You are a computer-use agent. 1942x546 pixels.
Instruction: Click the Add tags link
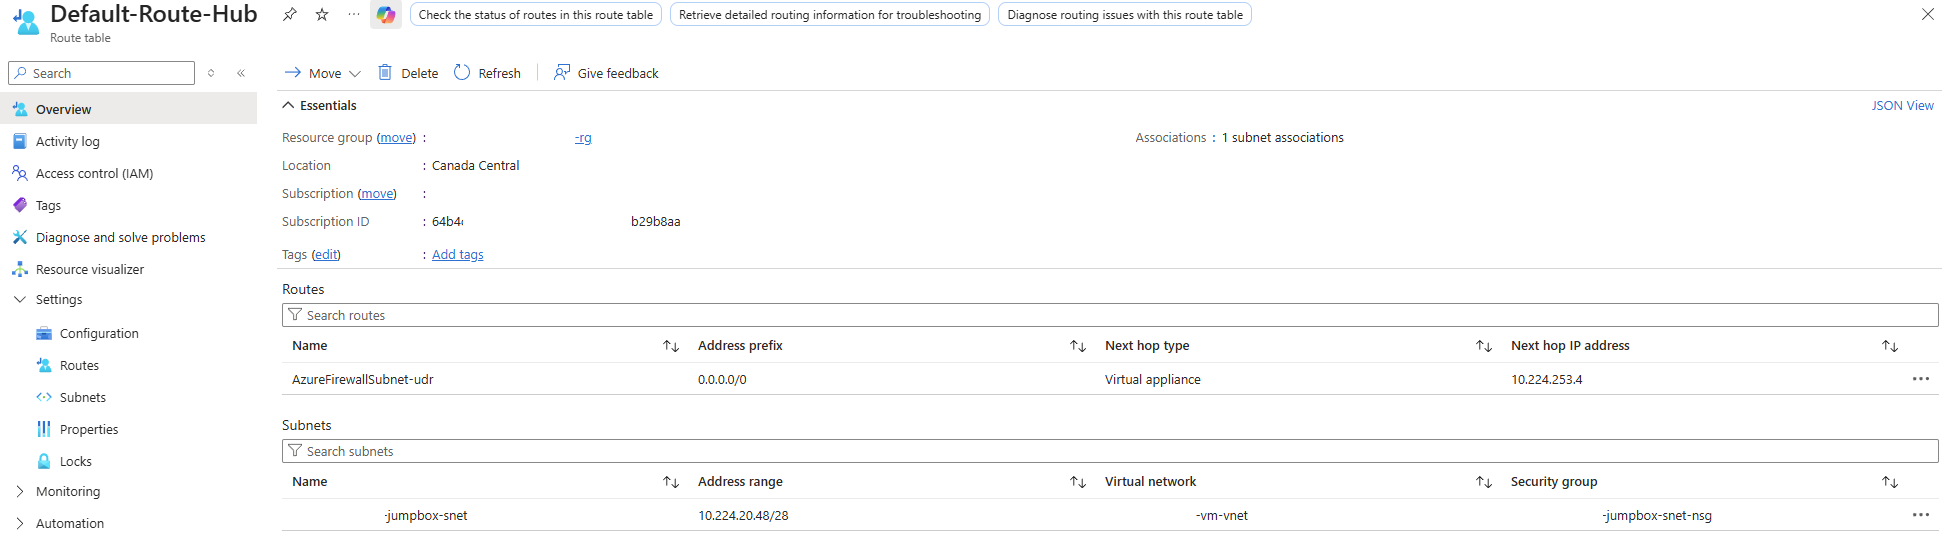[457, 255]
